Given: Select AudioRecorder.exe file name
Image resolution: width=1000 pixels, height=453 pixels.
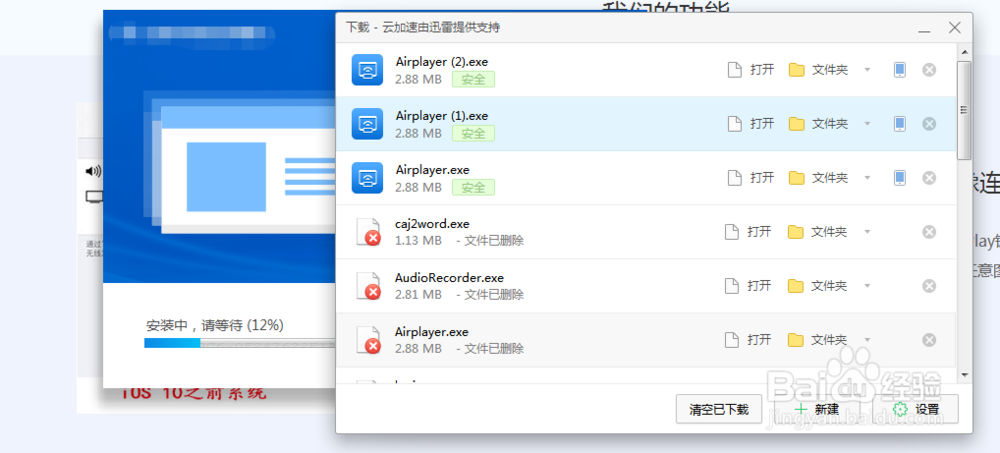Looking at the screenshot, I should 449,278.
